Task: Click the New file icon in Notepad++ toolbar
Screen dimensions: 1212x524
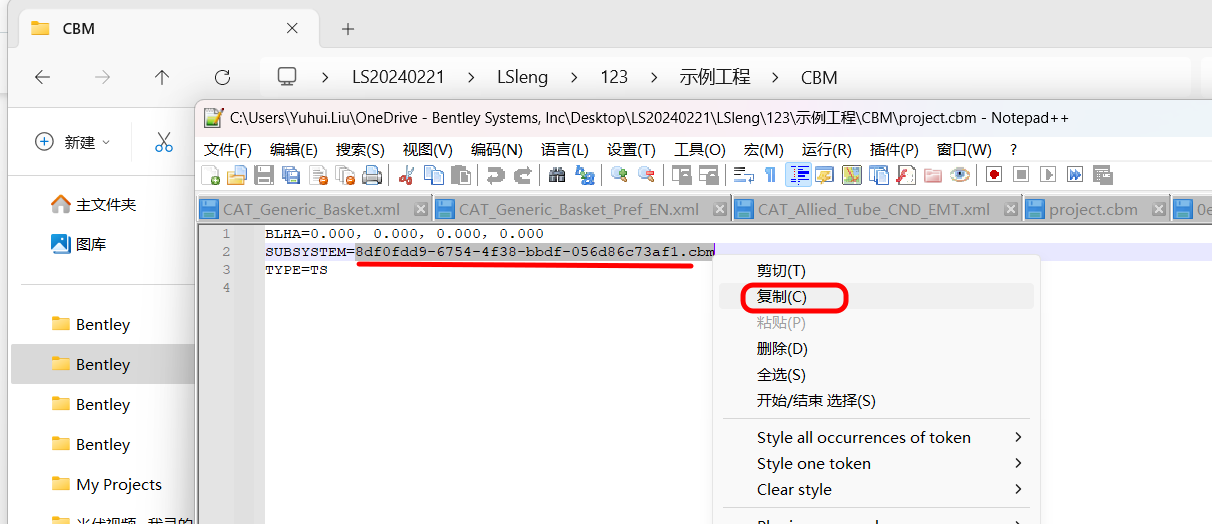Action: click(211, 175)
